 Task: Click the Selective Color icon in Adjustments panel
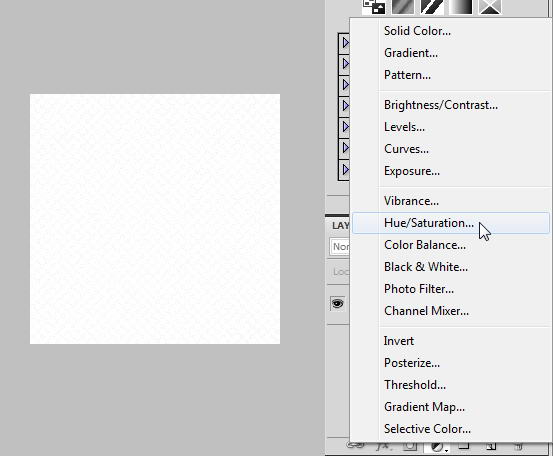[490, 7]
